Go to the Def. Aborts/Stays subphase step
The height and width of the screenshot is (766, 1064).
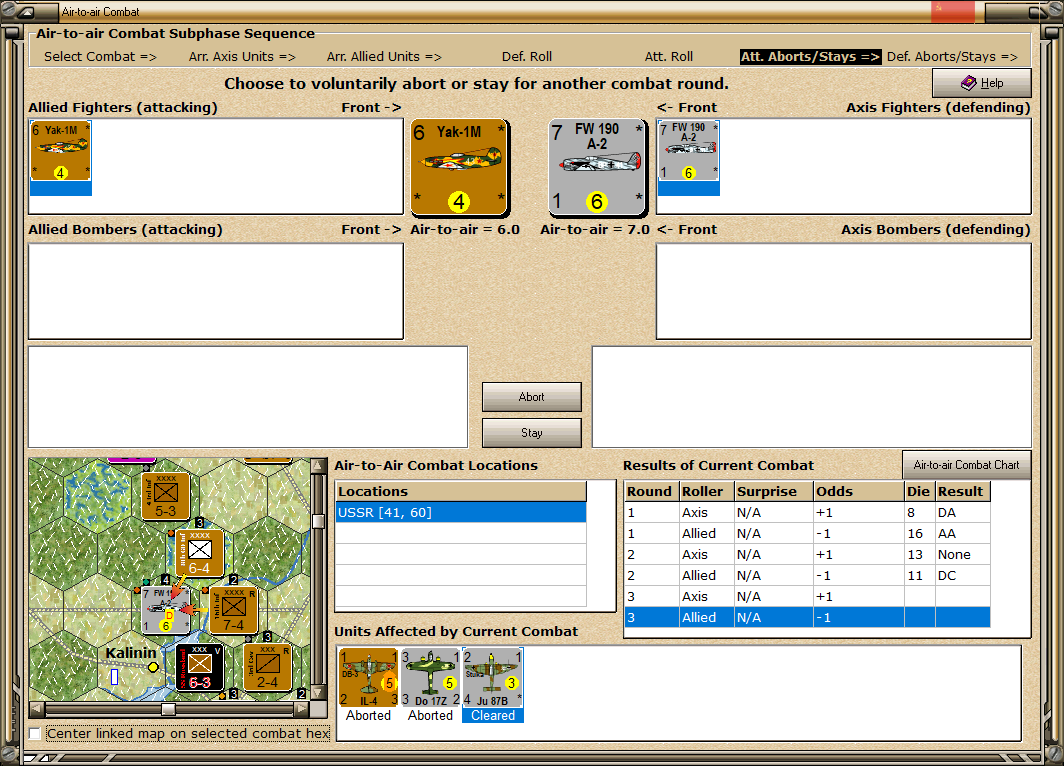952,56
